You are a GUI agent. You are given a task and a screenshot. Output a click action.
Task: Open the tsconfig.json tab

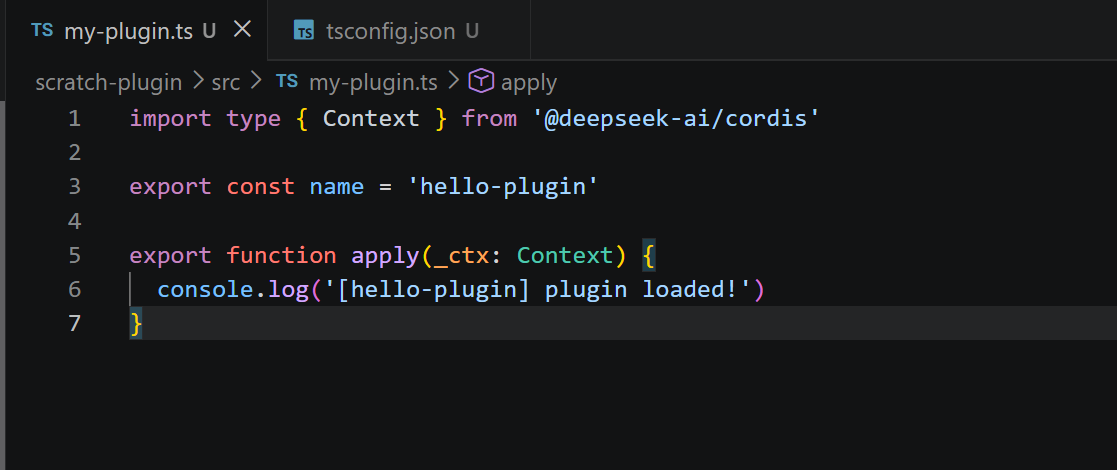399,31
